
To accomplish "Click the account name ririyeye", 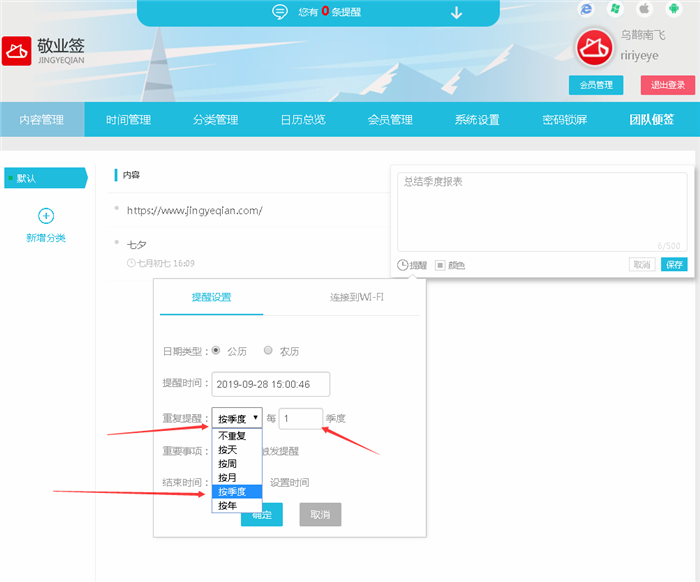I will 639,55.
